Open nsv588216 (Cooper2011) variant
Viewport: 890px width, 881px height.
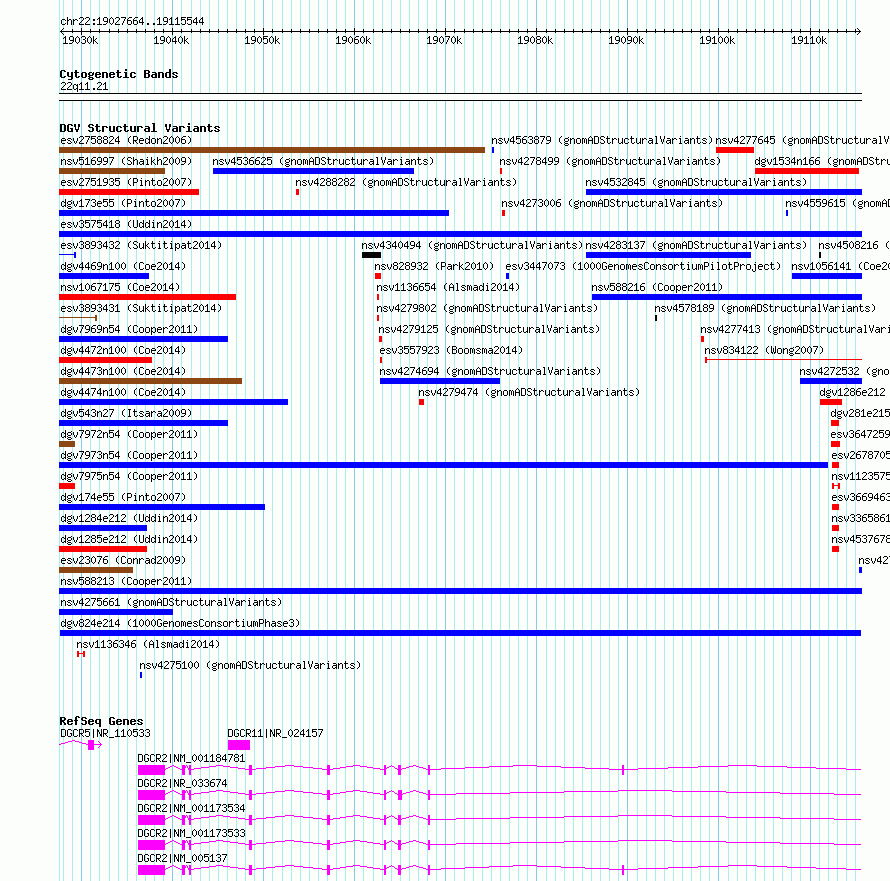[x=657, y=287]
